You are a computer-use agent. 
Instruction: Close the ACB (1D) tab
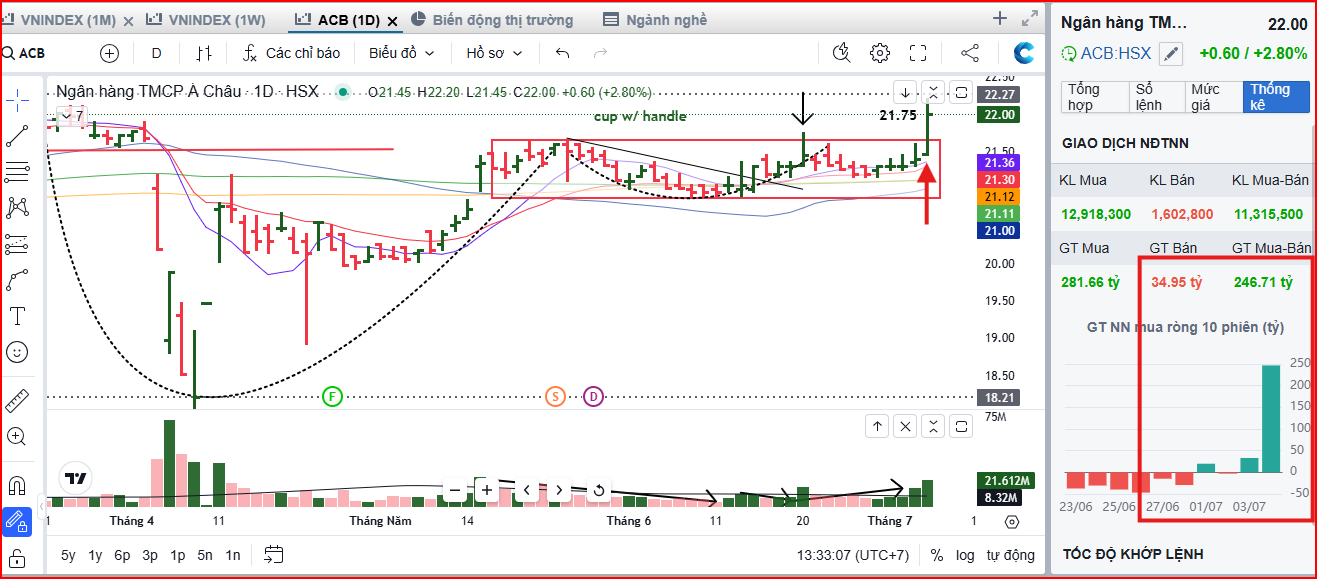pos(391,21)
